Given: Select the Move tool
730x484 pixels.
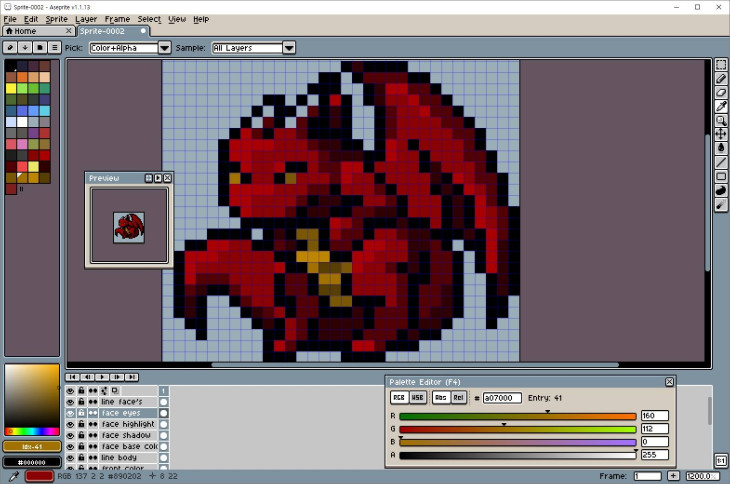Looking at the screenshot, I should (721, 134).
